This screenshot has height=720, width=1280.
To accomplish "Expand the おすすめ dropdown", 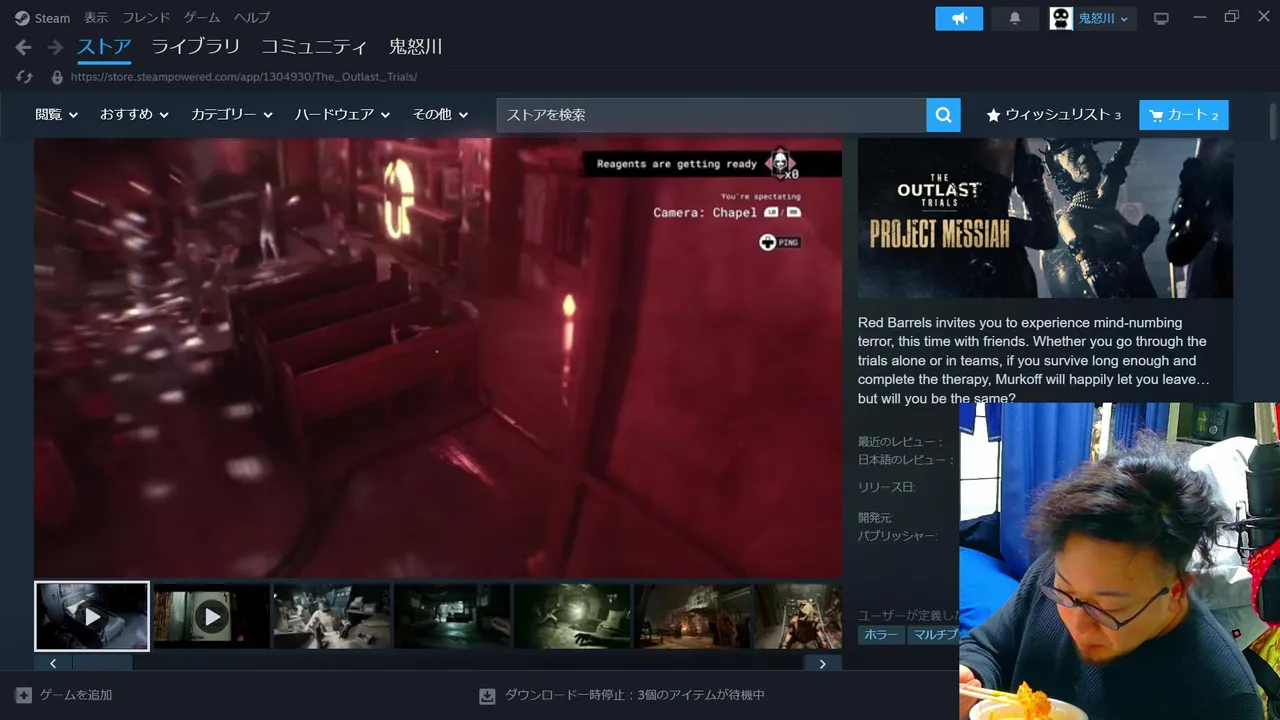I will (134, 115).
